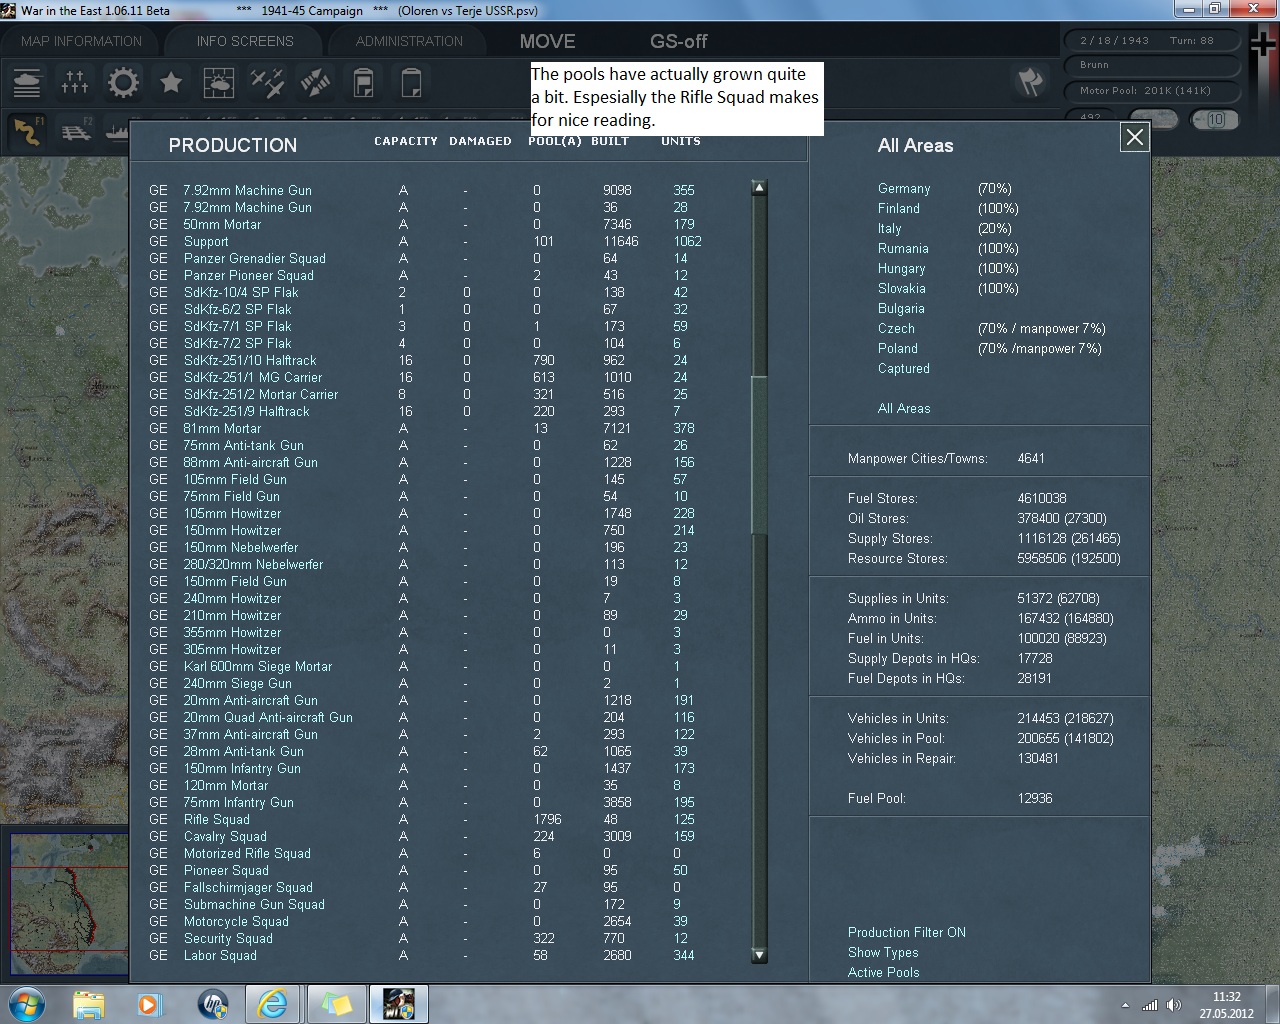Viewport: 1280px width, 1024px height.
Task: Filter production by Poland
Action: 897,348
